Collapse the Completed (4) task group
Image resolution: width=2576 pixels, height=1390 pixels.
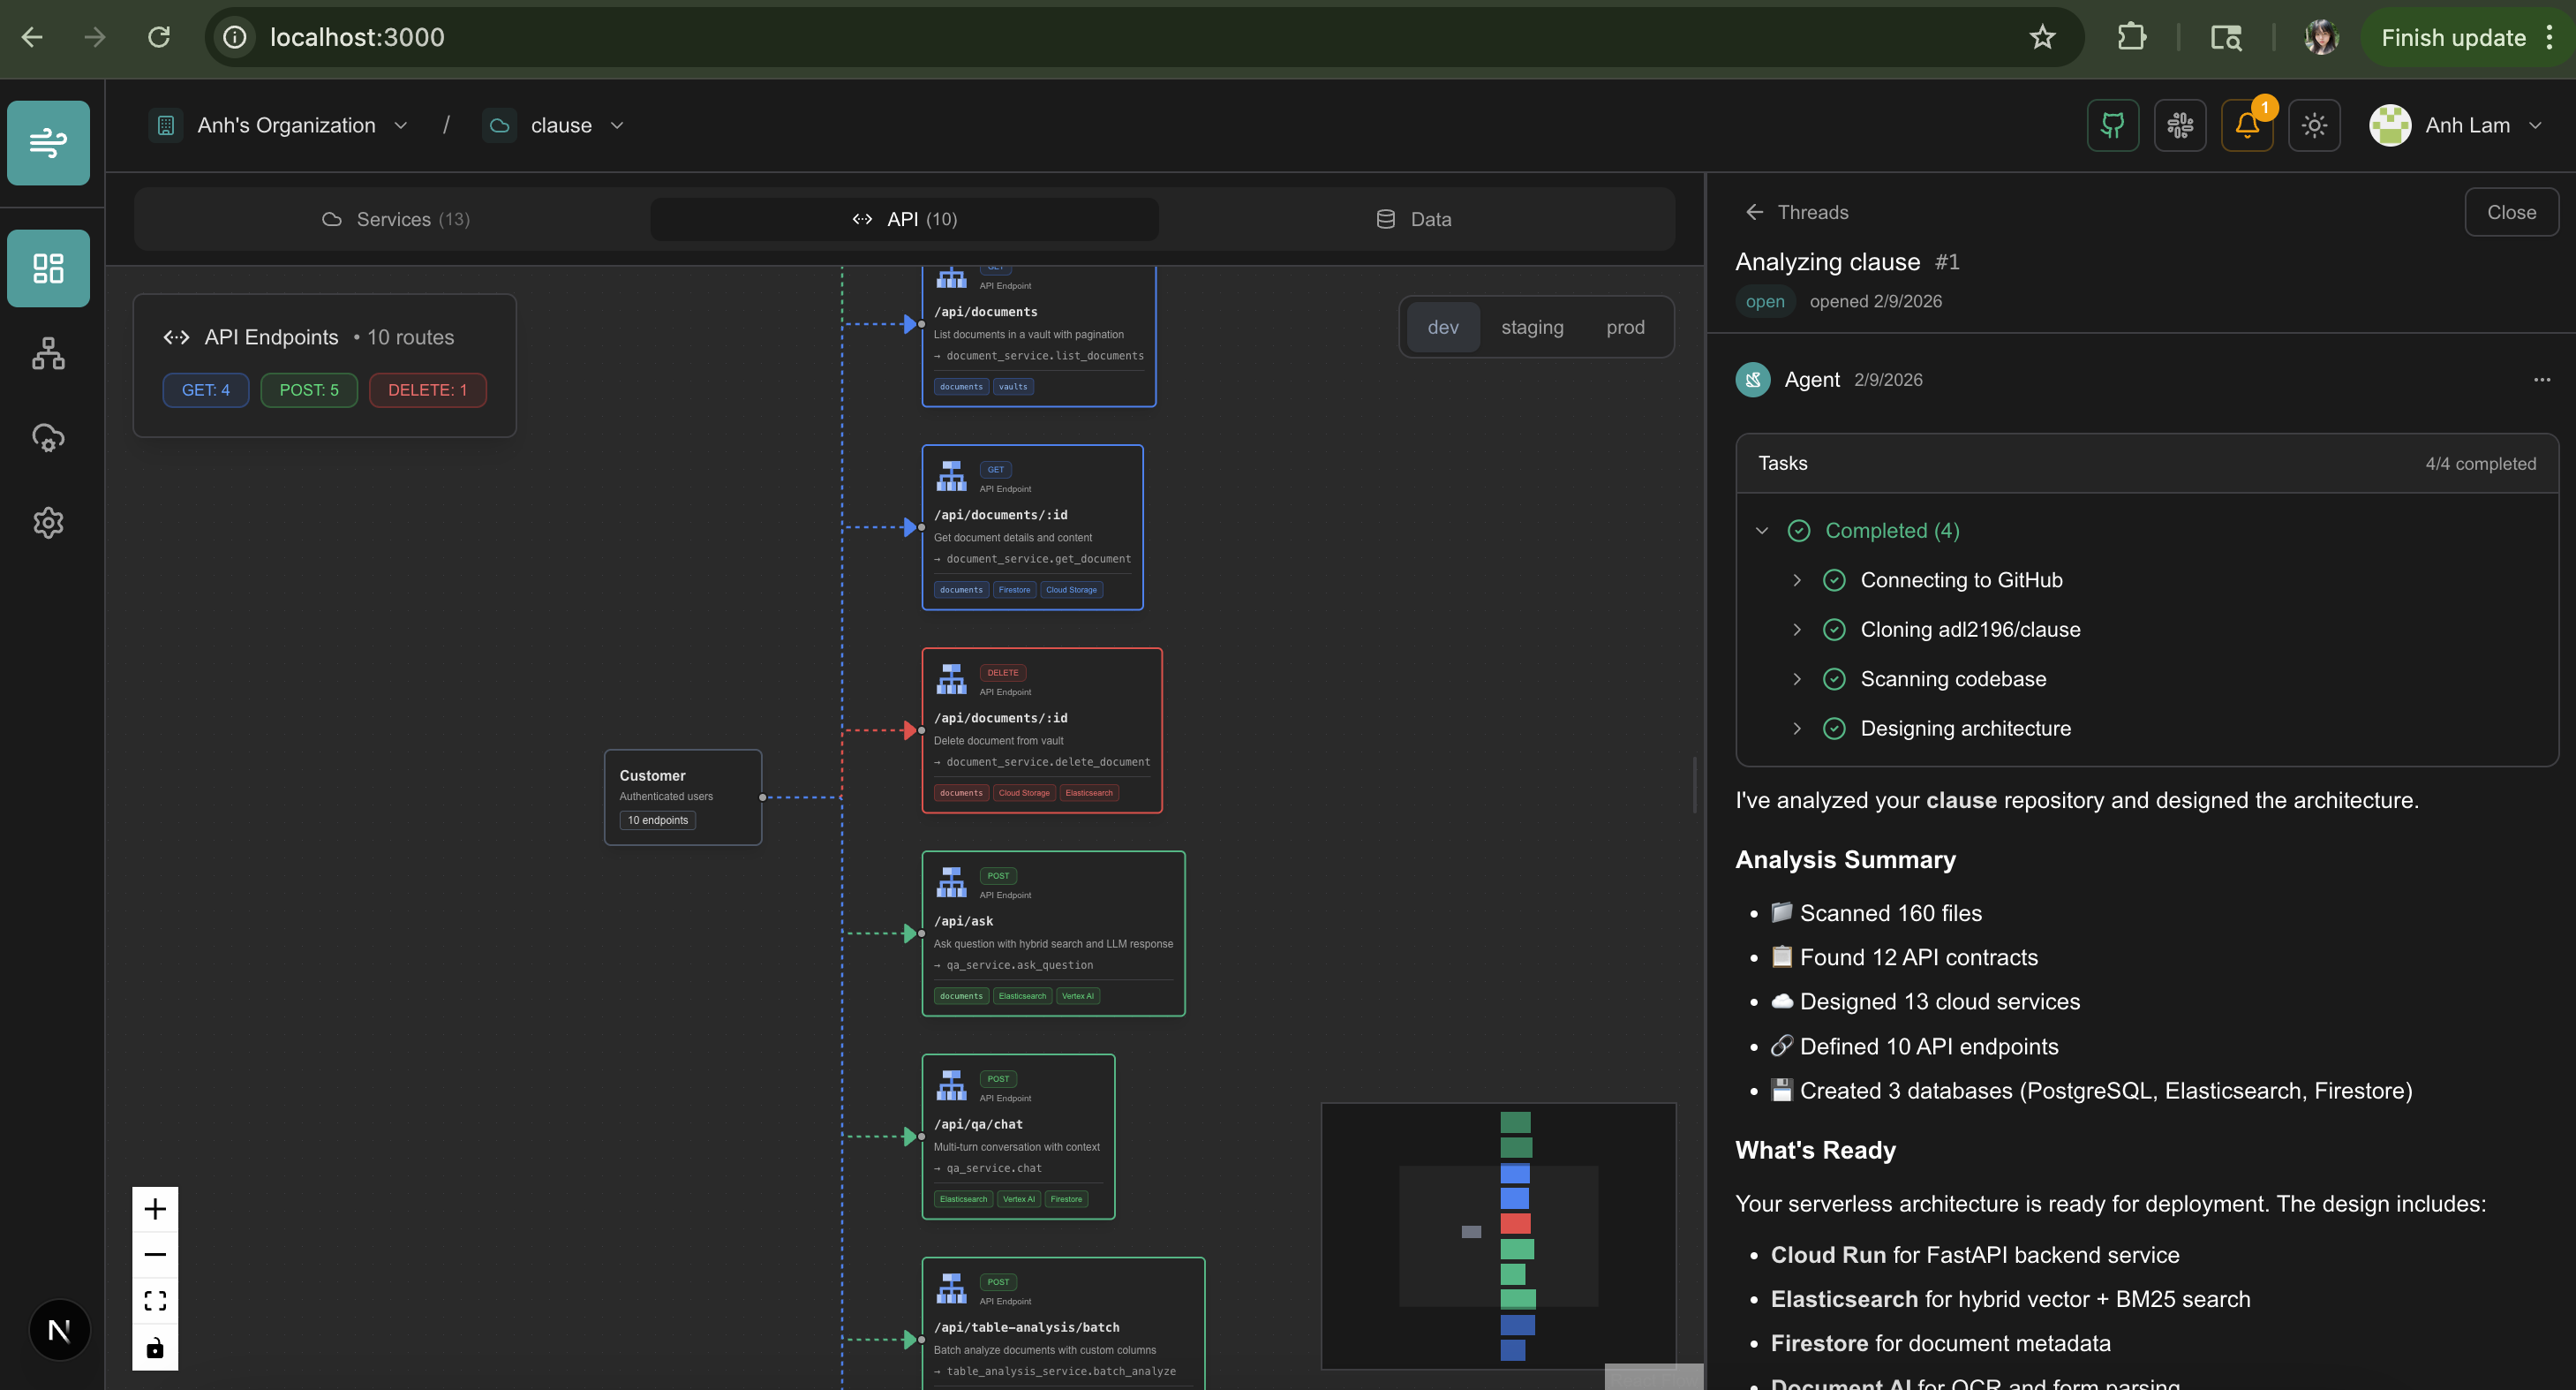tap(1761, 531)
